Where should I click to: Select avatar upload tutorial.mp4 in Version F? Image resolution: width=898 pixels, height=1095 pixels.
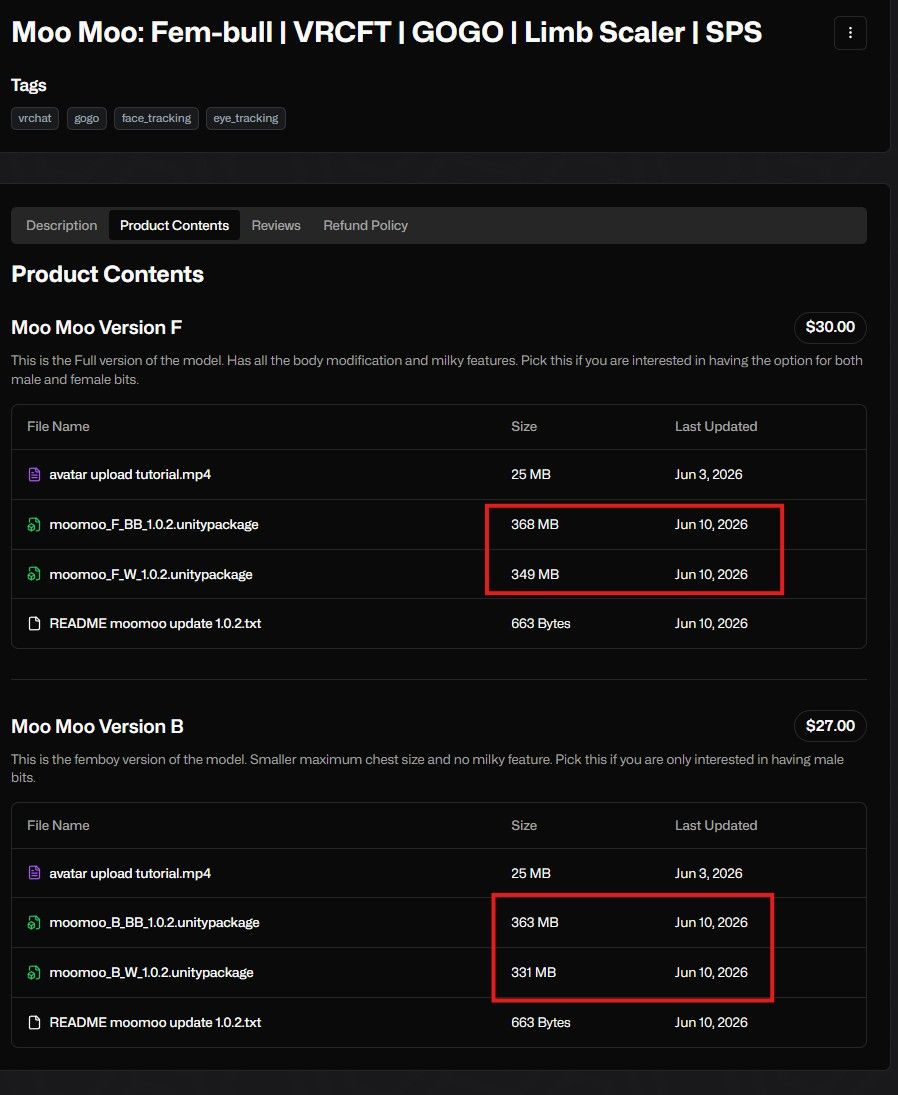(x=130, y=475)
